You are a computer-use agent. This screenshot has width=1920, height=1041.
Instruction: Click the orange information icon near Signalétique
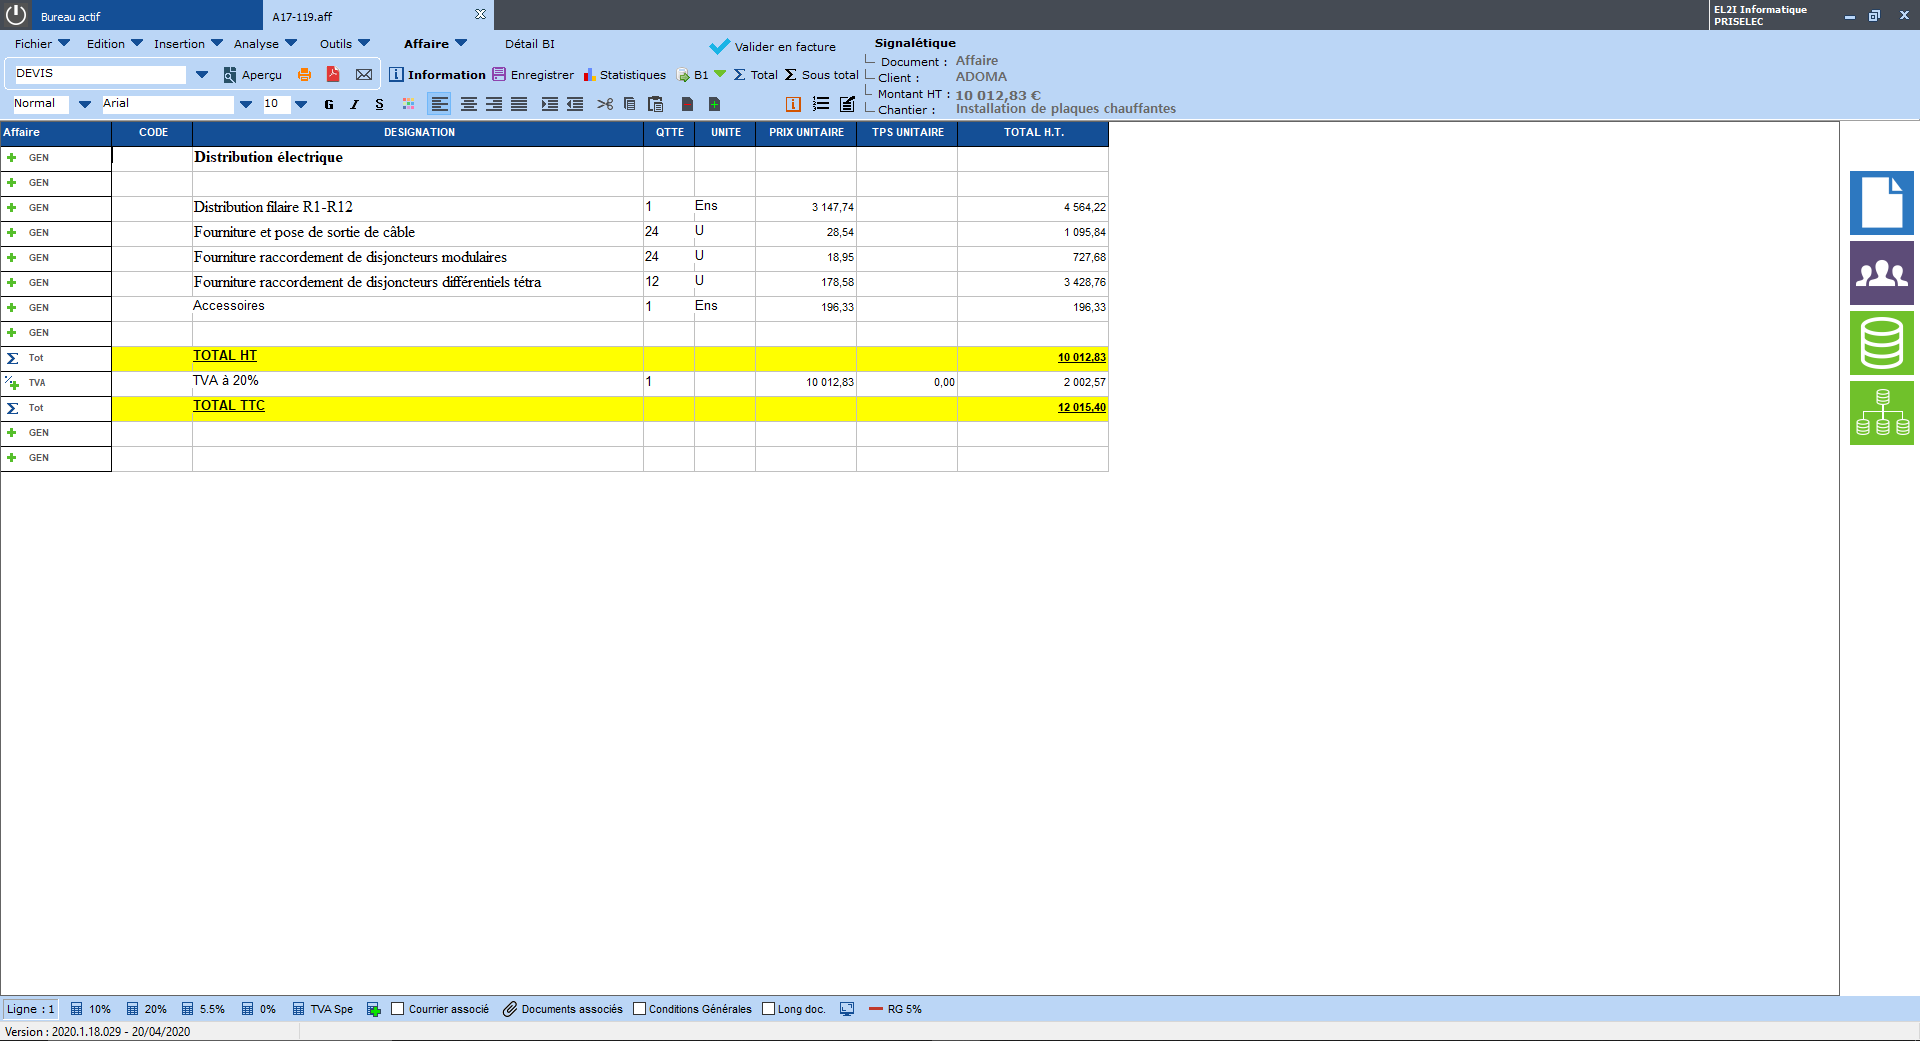click(793, 104)
